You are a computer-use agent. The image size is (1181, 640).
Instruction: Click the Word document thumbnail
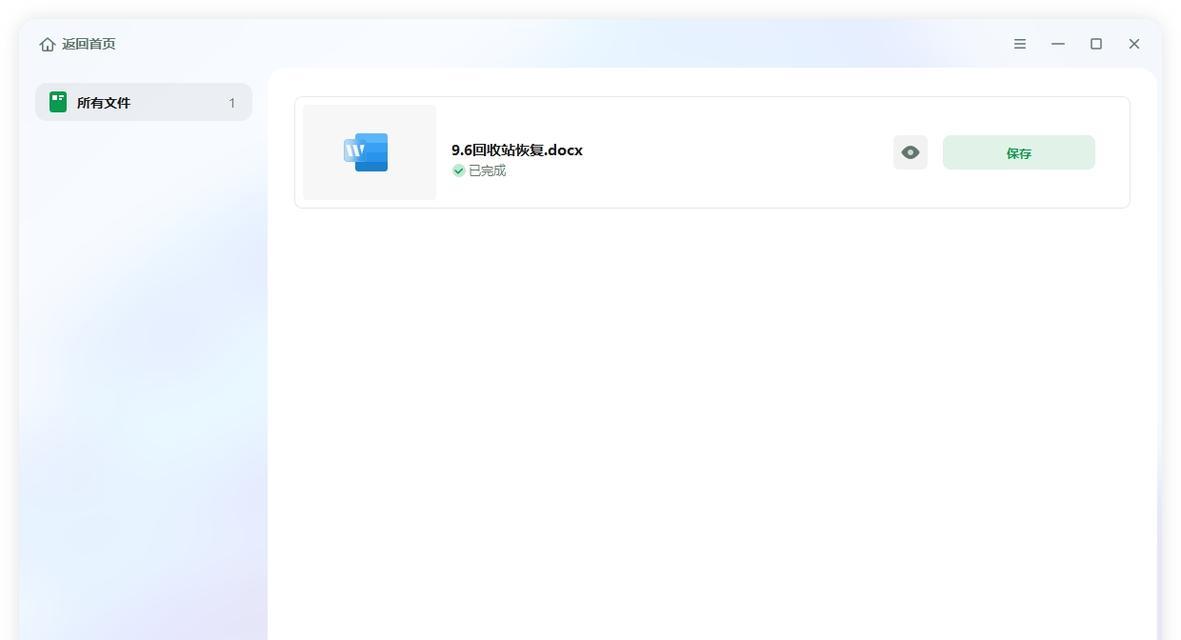[369, 152]
